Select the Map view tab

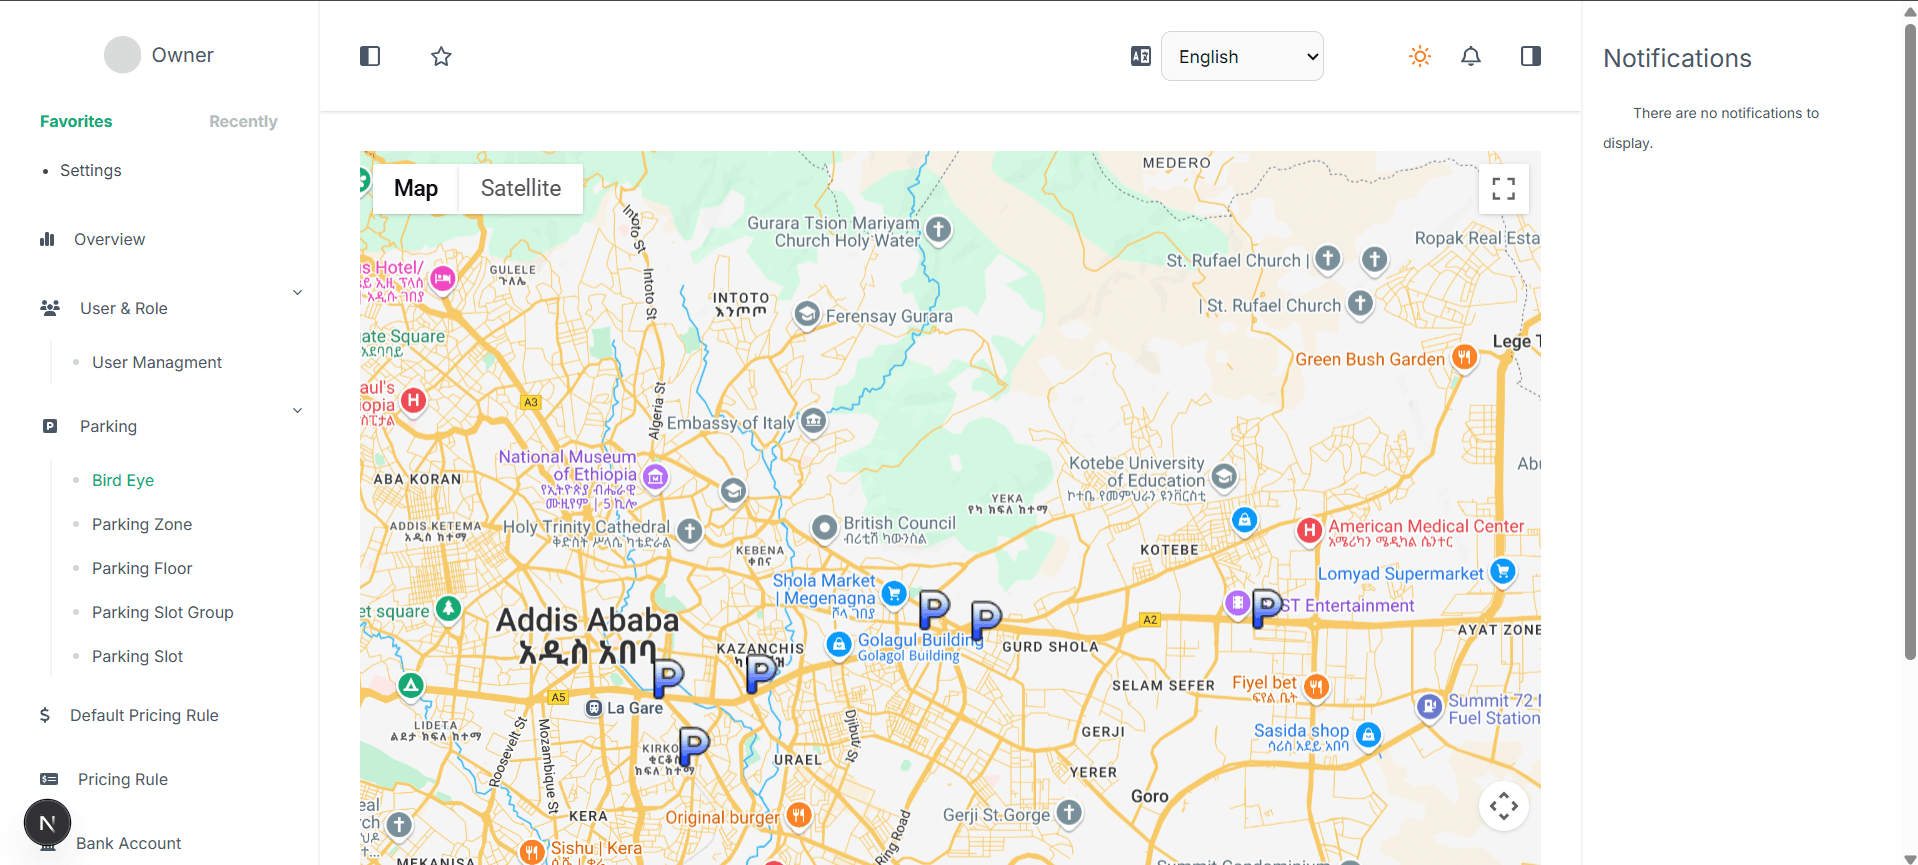tap(416, 188)
